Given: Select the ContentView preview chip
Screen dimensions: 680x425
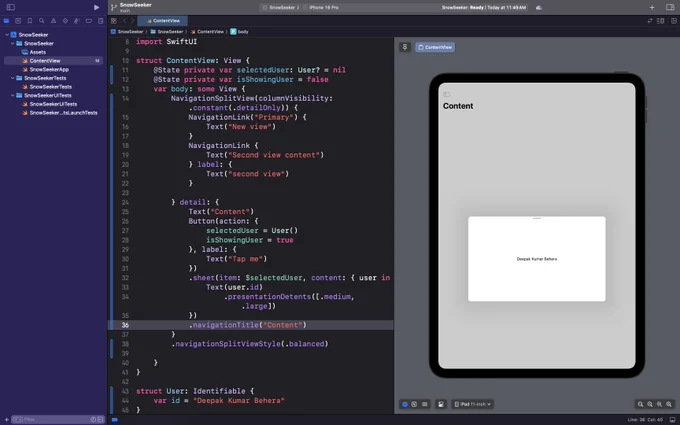Looking at the screenshot, I should pos(435,47).
